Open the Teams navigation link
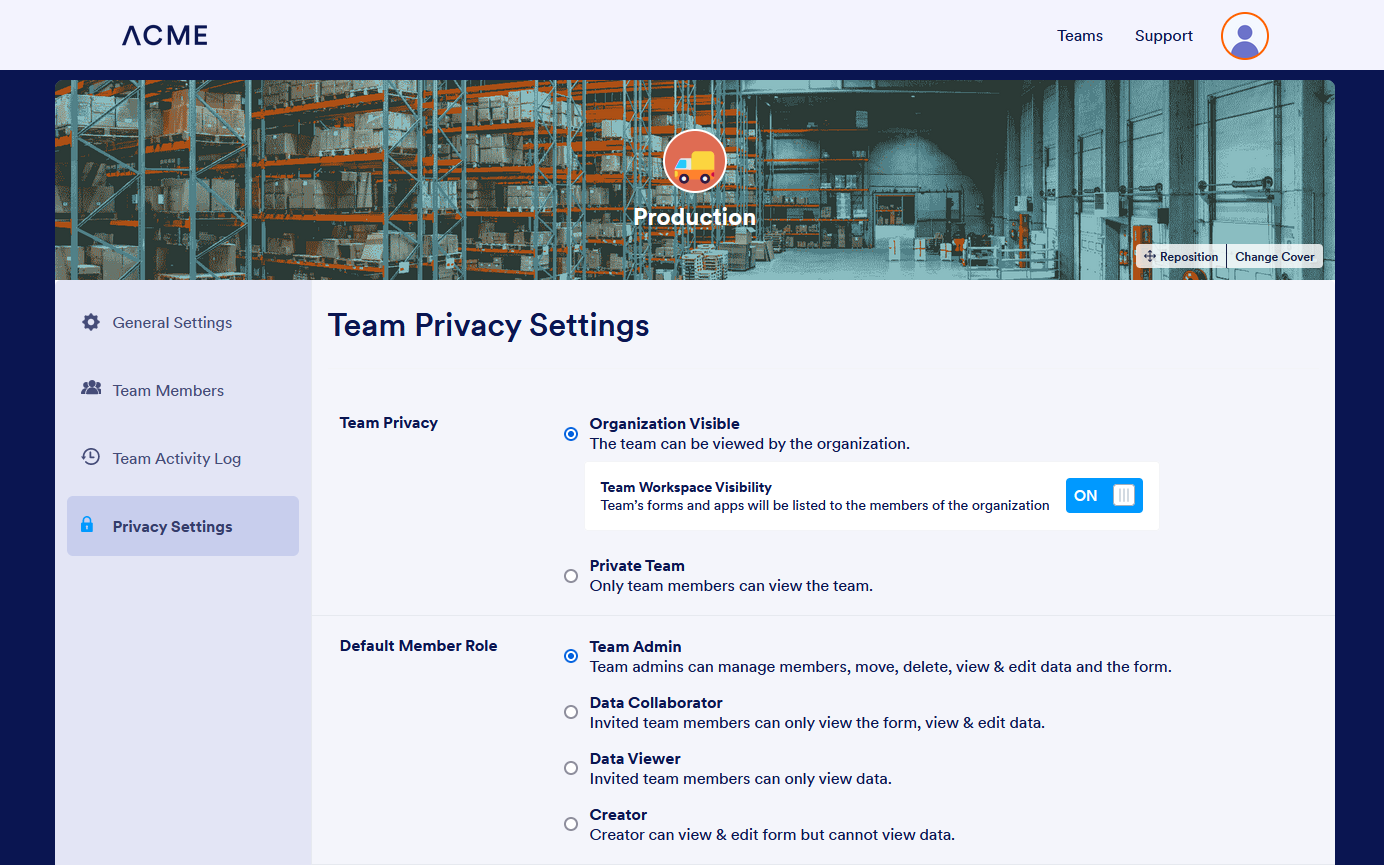1384x865 pixels. point(1080,36)
